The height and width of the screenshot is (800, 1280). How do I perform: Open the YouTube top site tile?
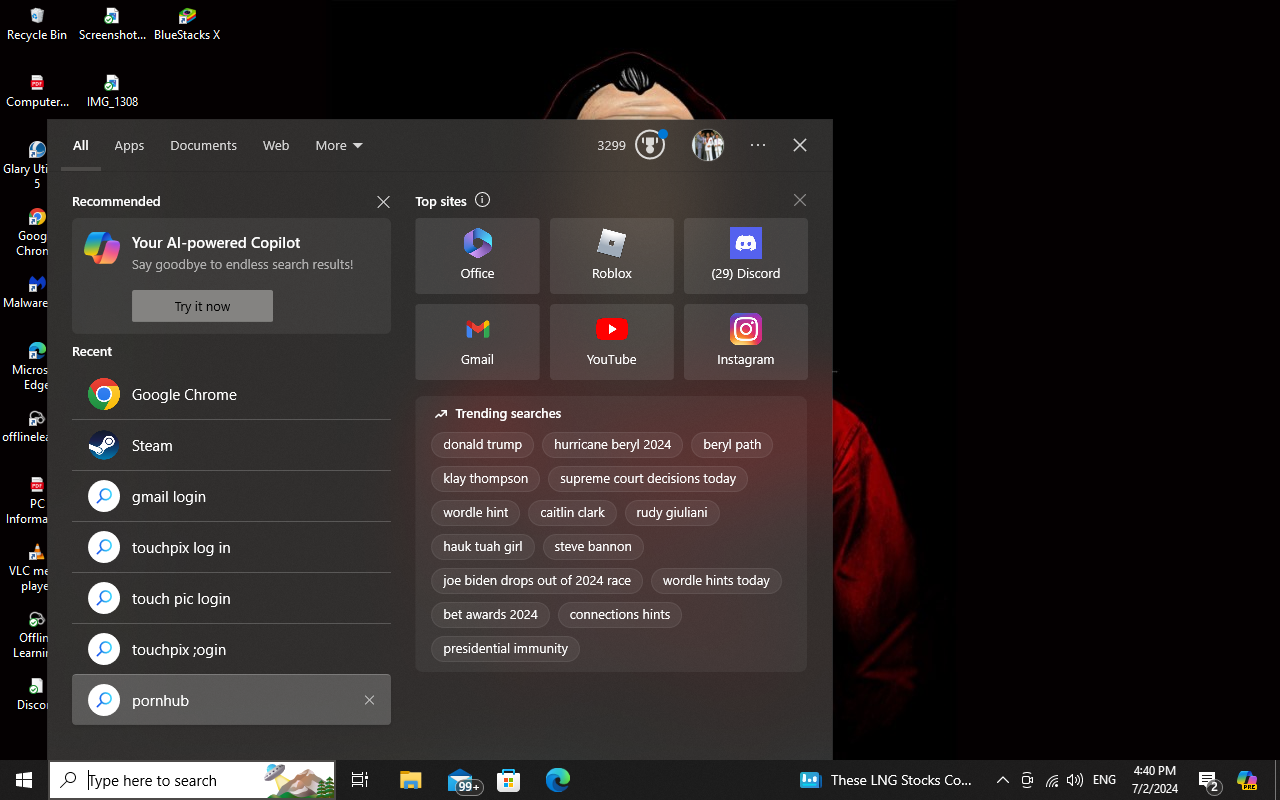[611, 342]
